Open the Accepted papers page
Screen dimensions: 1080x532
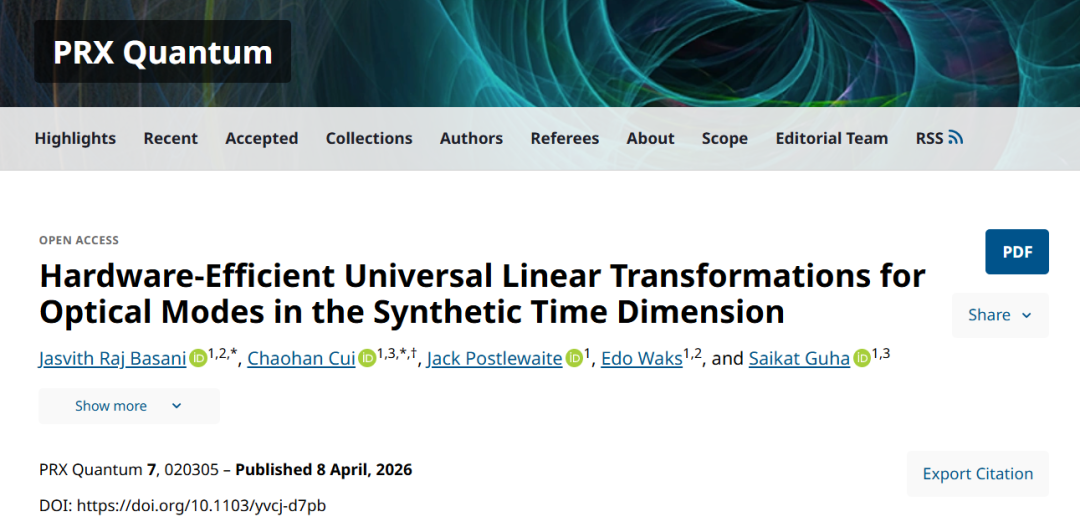(261, 138)
